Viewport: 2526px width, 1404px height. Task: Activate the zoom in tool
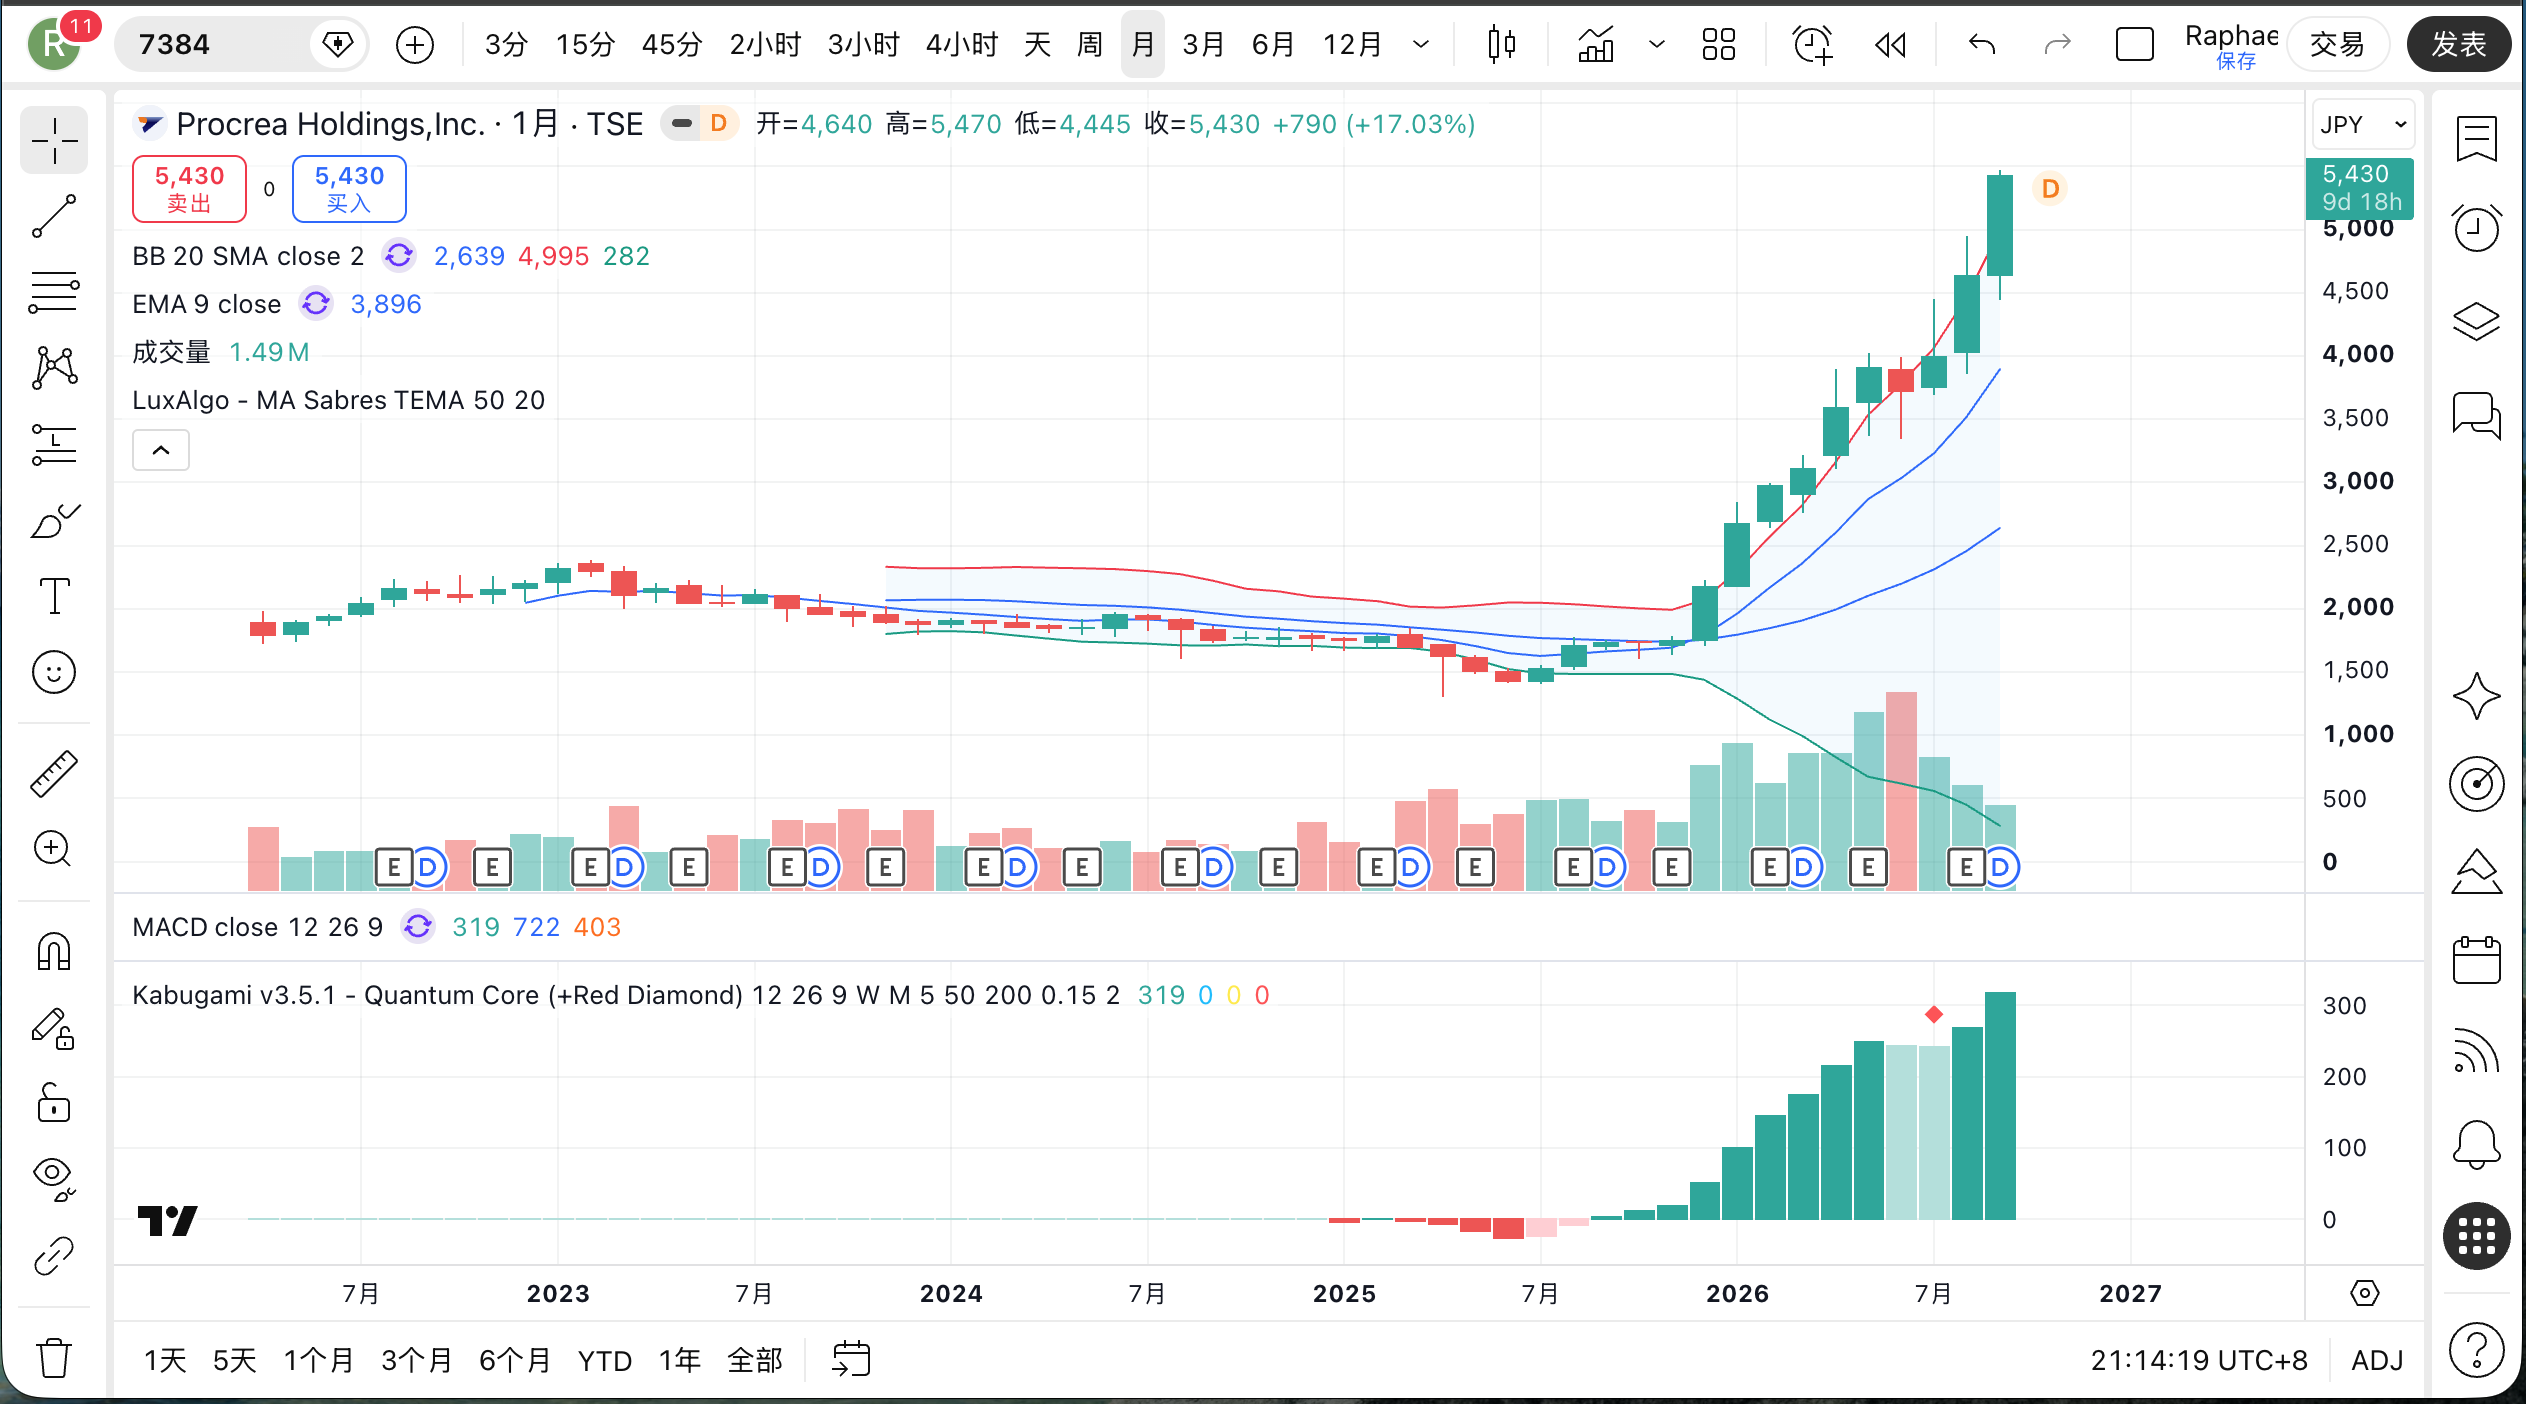(54, 849)
